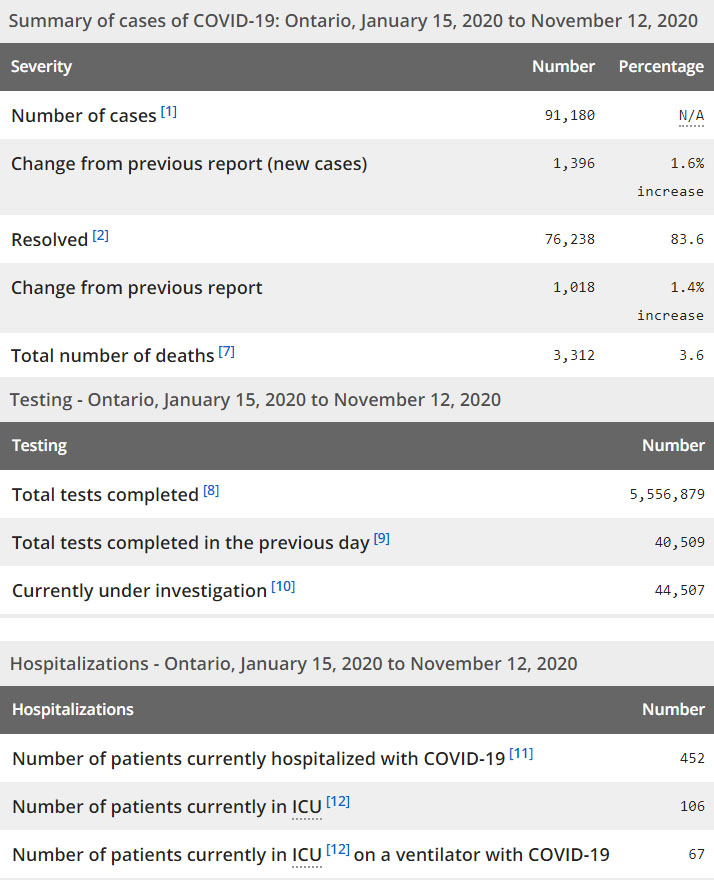Click the total tests value 5,556,879

[663, 494]
